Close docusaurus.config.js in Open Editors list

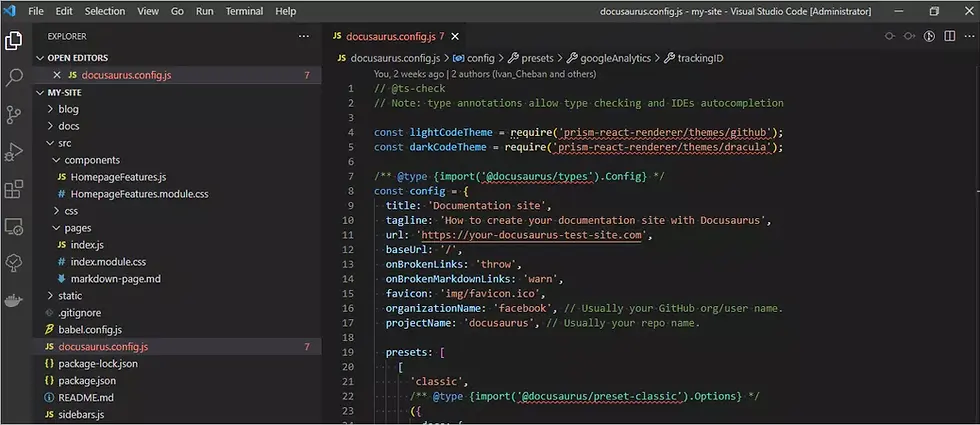pyautogui.click(x=57, y=75)
